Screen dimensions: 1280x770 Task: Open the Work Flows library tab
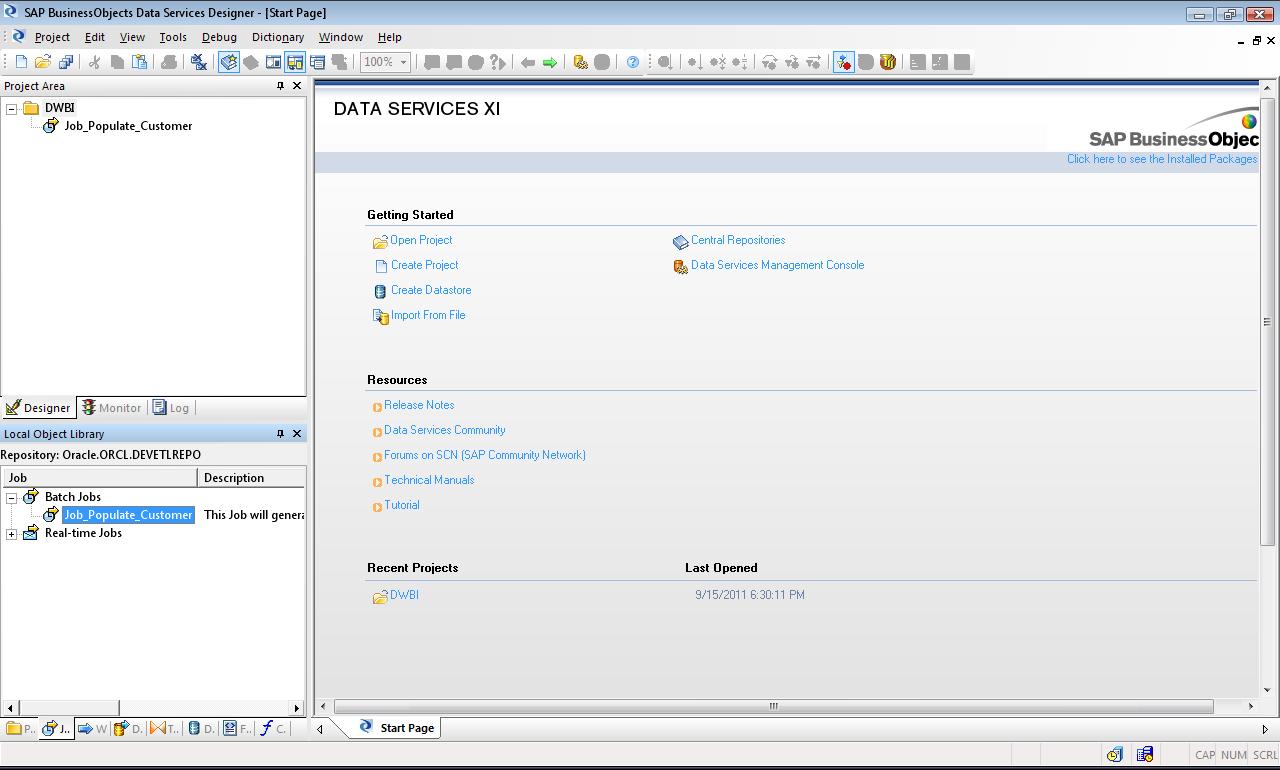(x=92, y=728)
